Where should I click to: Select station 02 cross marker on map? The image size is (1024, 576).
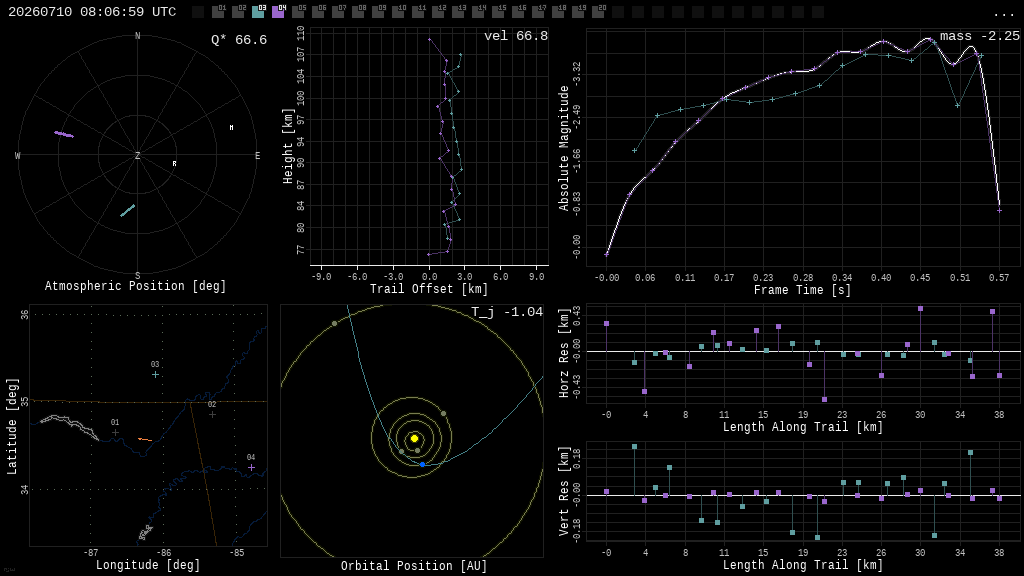pos(212,414)
